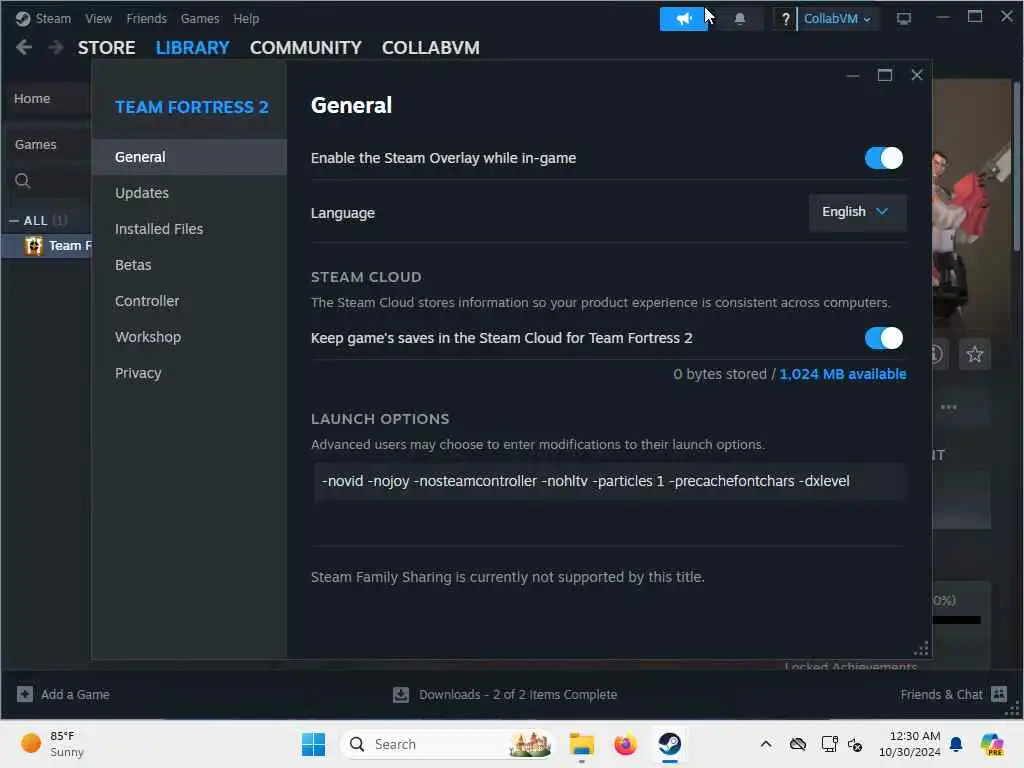Open the Privacy properties tab
The image size is (1024, 768).
pyautogui.click(x=189, y=373)
